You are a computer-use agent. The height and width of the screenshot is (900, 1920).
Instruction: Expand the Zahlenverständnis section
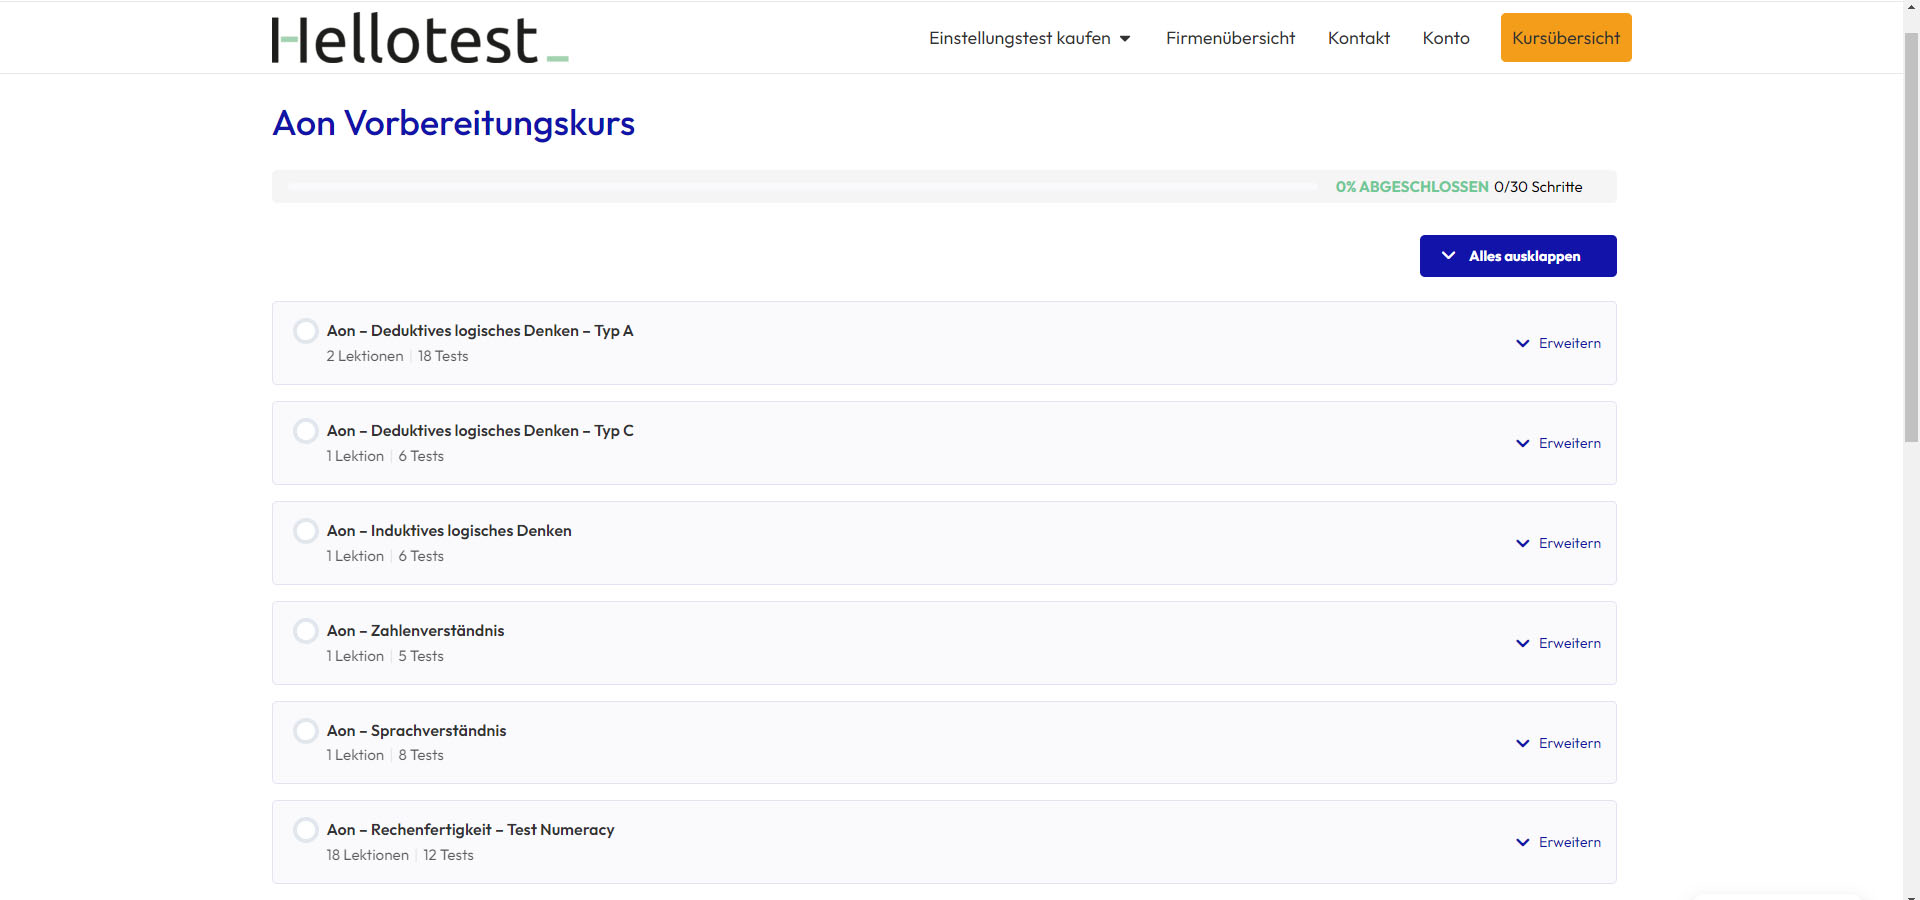pos(1558,643)
